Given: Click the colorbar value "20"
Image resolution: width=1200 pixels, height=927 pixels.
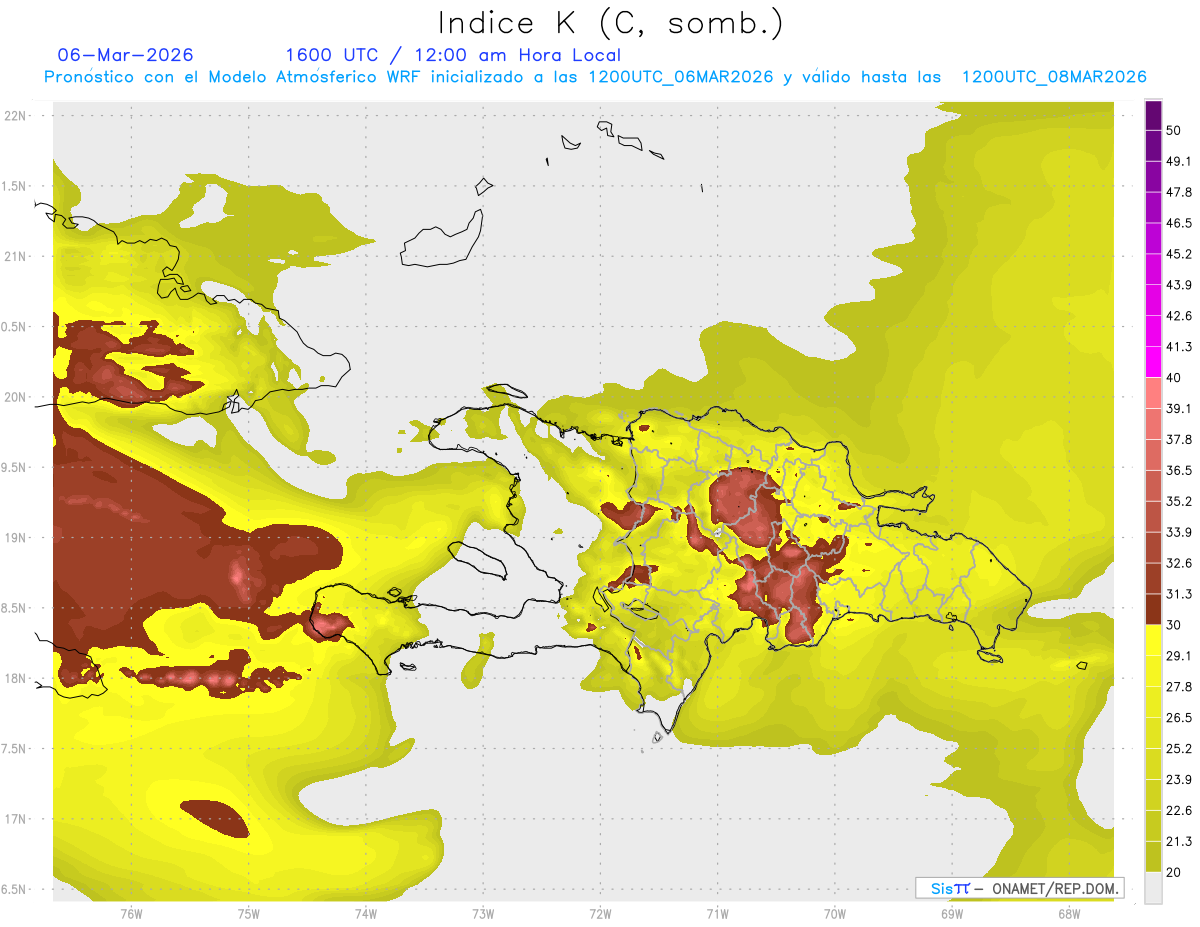Looking at the screenshot, I should coord(1174,872).
